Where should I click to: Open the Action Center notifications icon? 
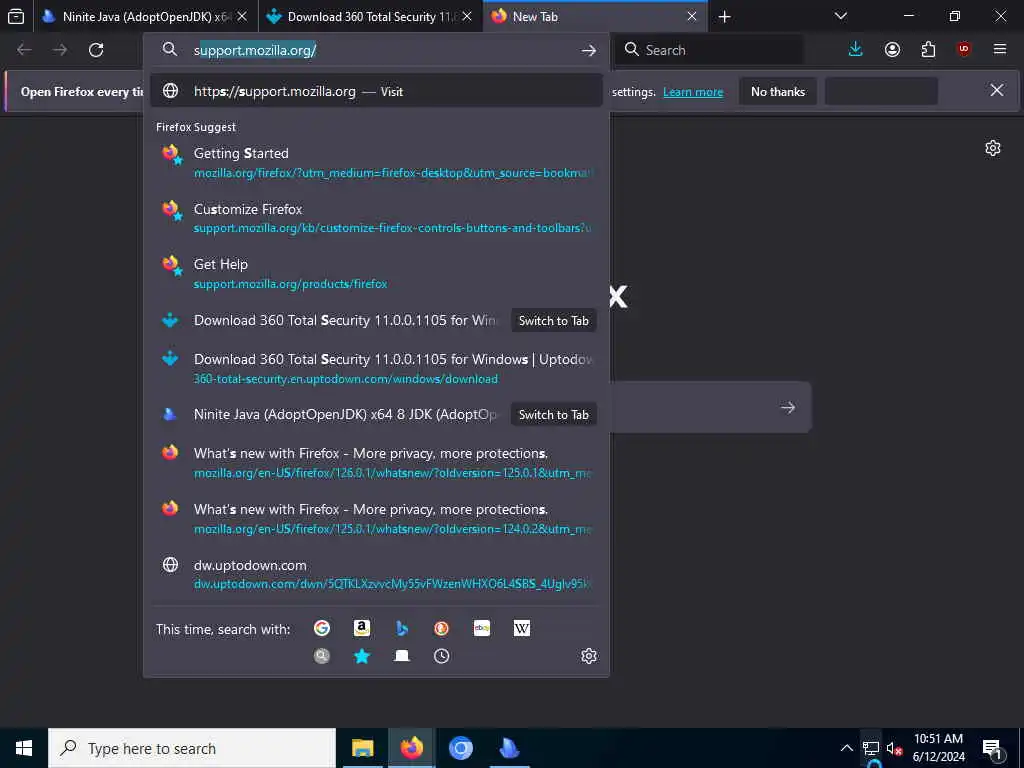[x=993, y=748]
